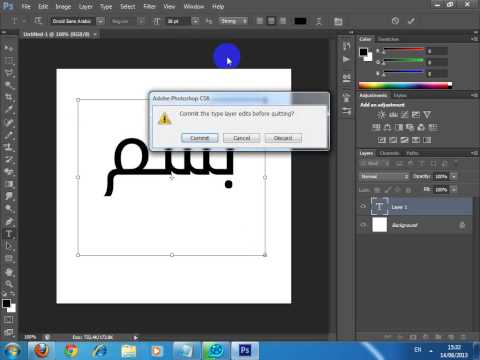Click the foreground color in Color panel

[363, 52]
